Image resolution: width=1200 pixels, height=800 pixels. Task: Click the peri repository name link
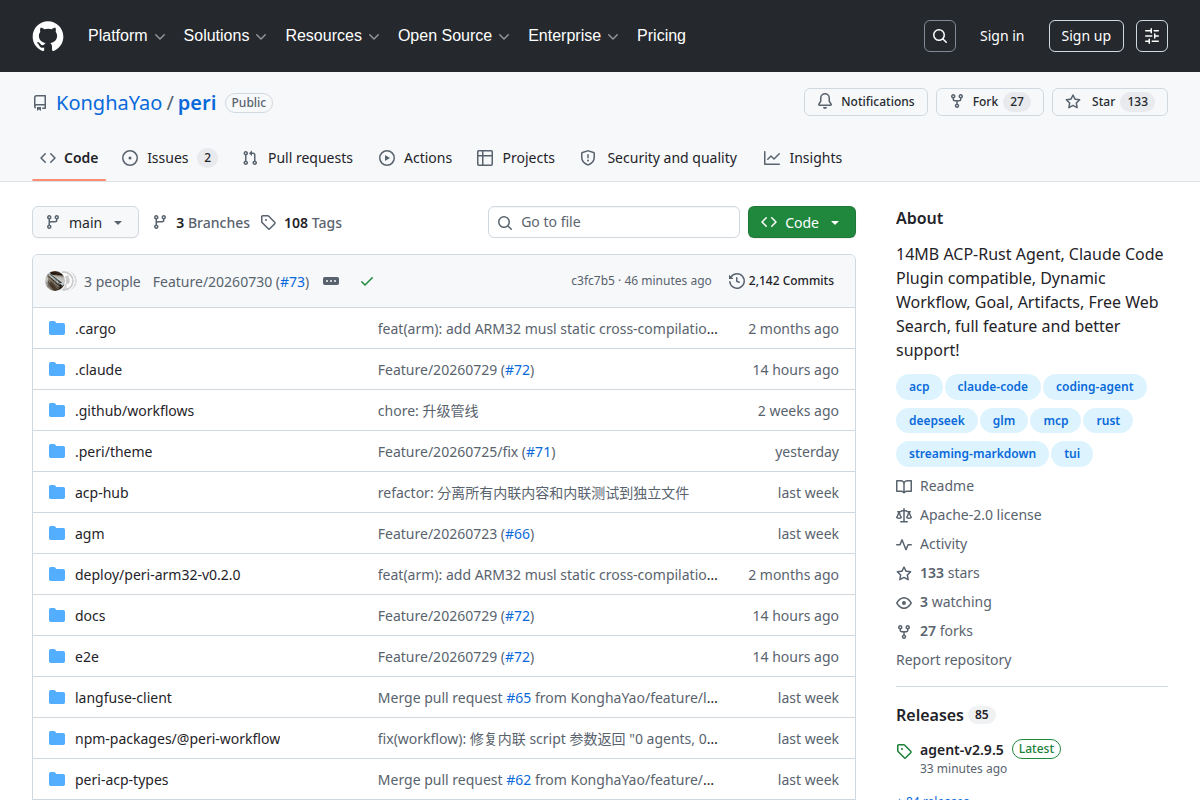(x=197, y=103)
